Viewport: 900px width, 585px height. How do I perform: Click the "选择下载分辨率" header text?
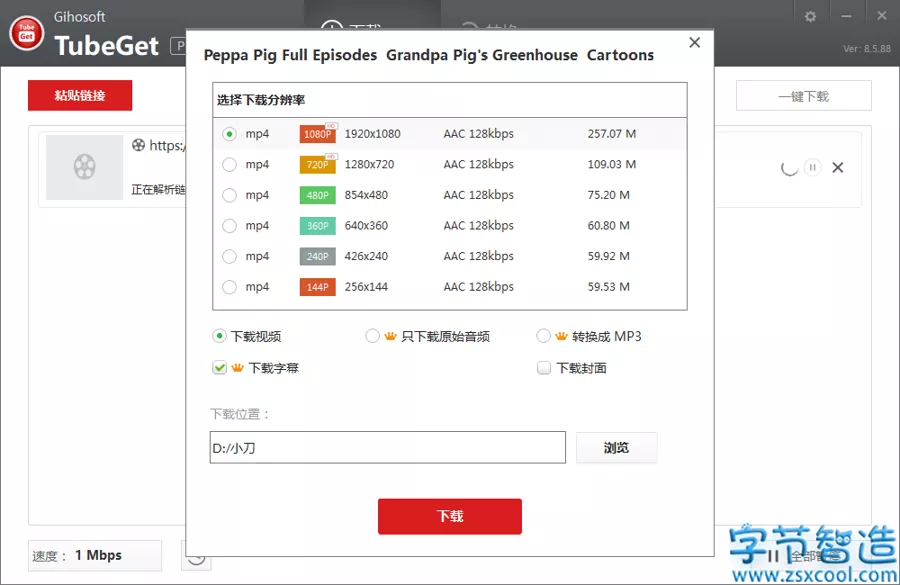(261, 100)
